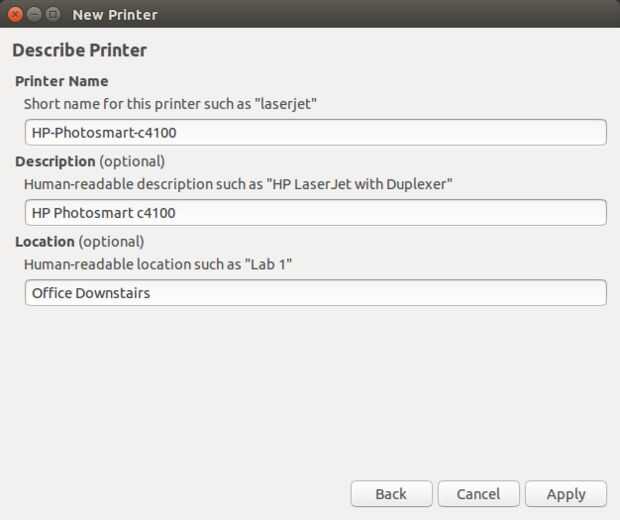Maximize the New Printer window
This screenshot has height=520, width=620.
52,14
